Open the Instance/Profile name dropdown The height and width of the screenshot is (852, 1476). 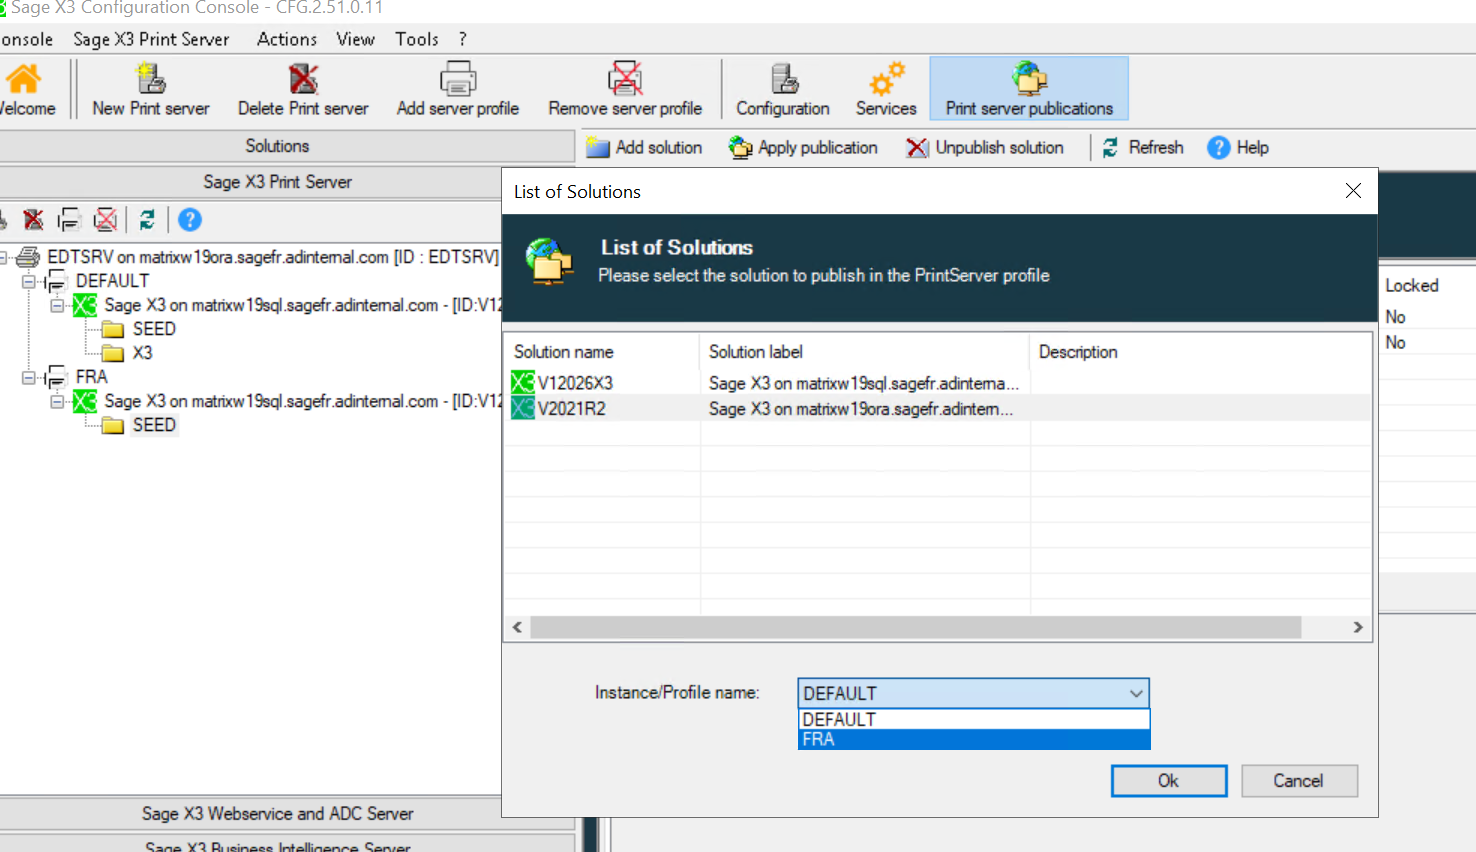(x=1135, y=692)
